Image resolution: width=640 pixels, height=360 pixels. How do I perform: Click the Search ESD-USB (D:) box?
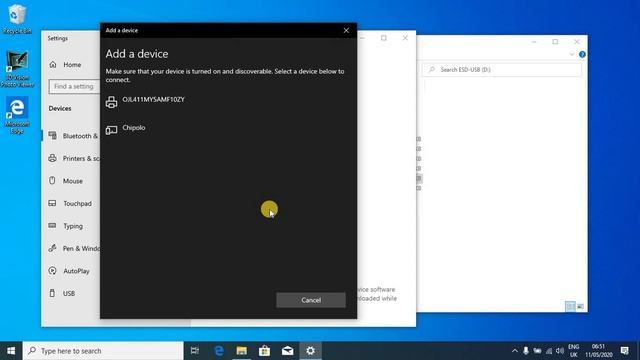(x=502, y=70)
